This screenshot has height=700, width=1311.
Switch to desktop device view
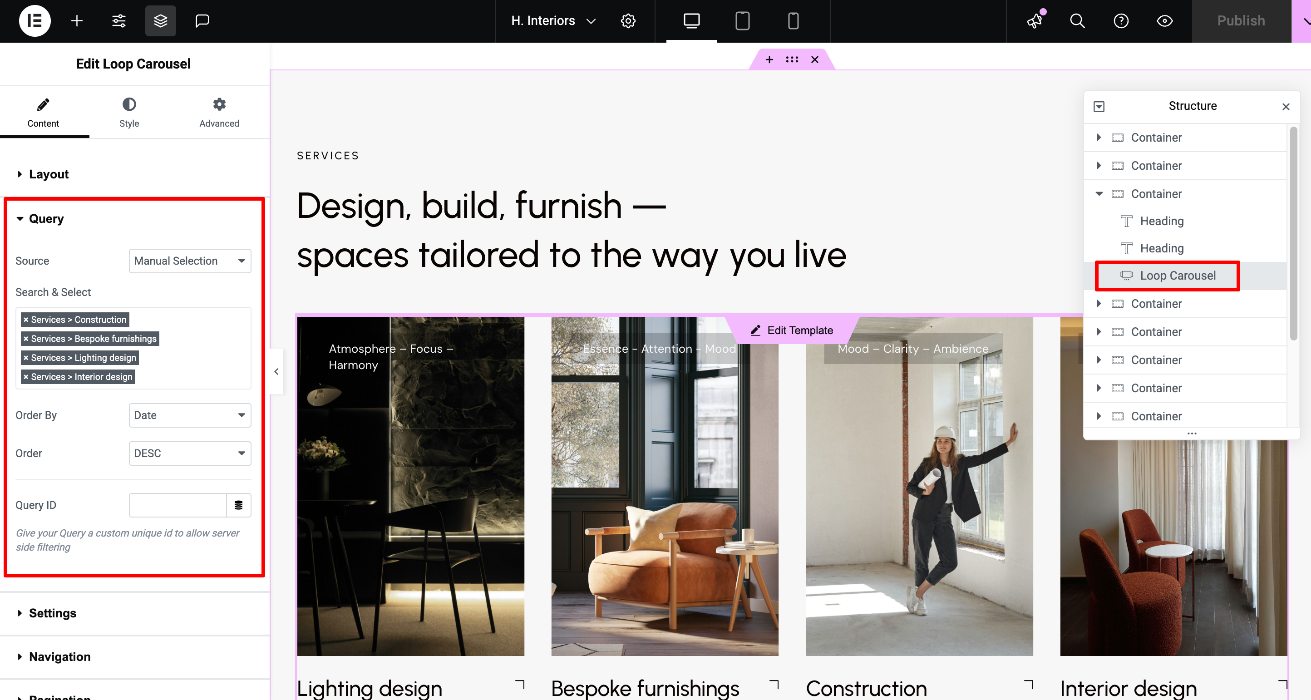click(691, 20)
